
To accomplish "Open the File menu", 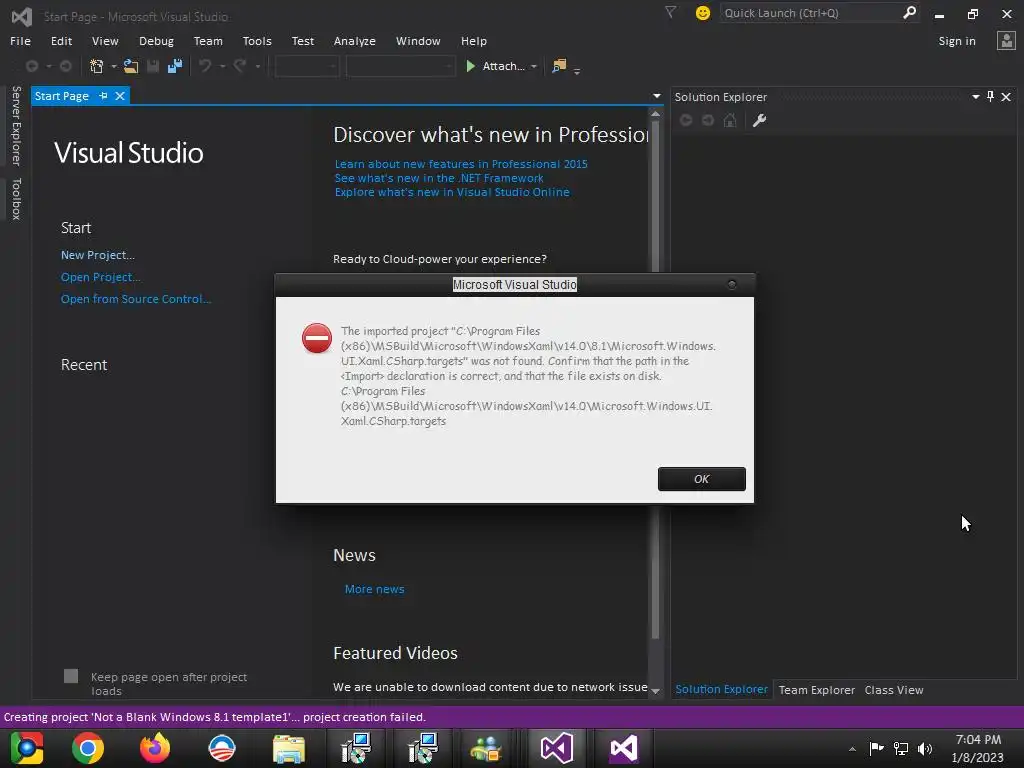I will (x=20, y=40).
